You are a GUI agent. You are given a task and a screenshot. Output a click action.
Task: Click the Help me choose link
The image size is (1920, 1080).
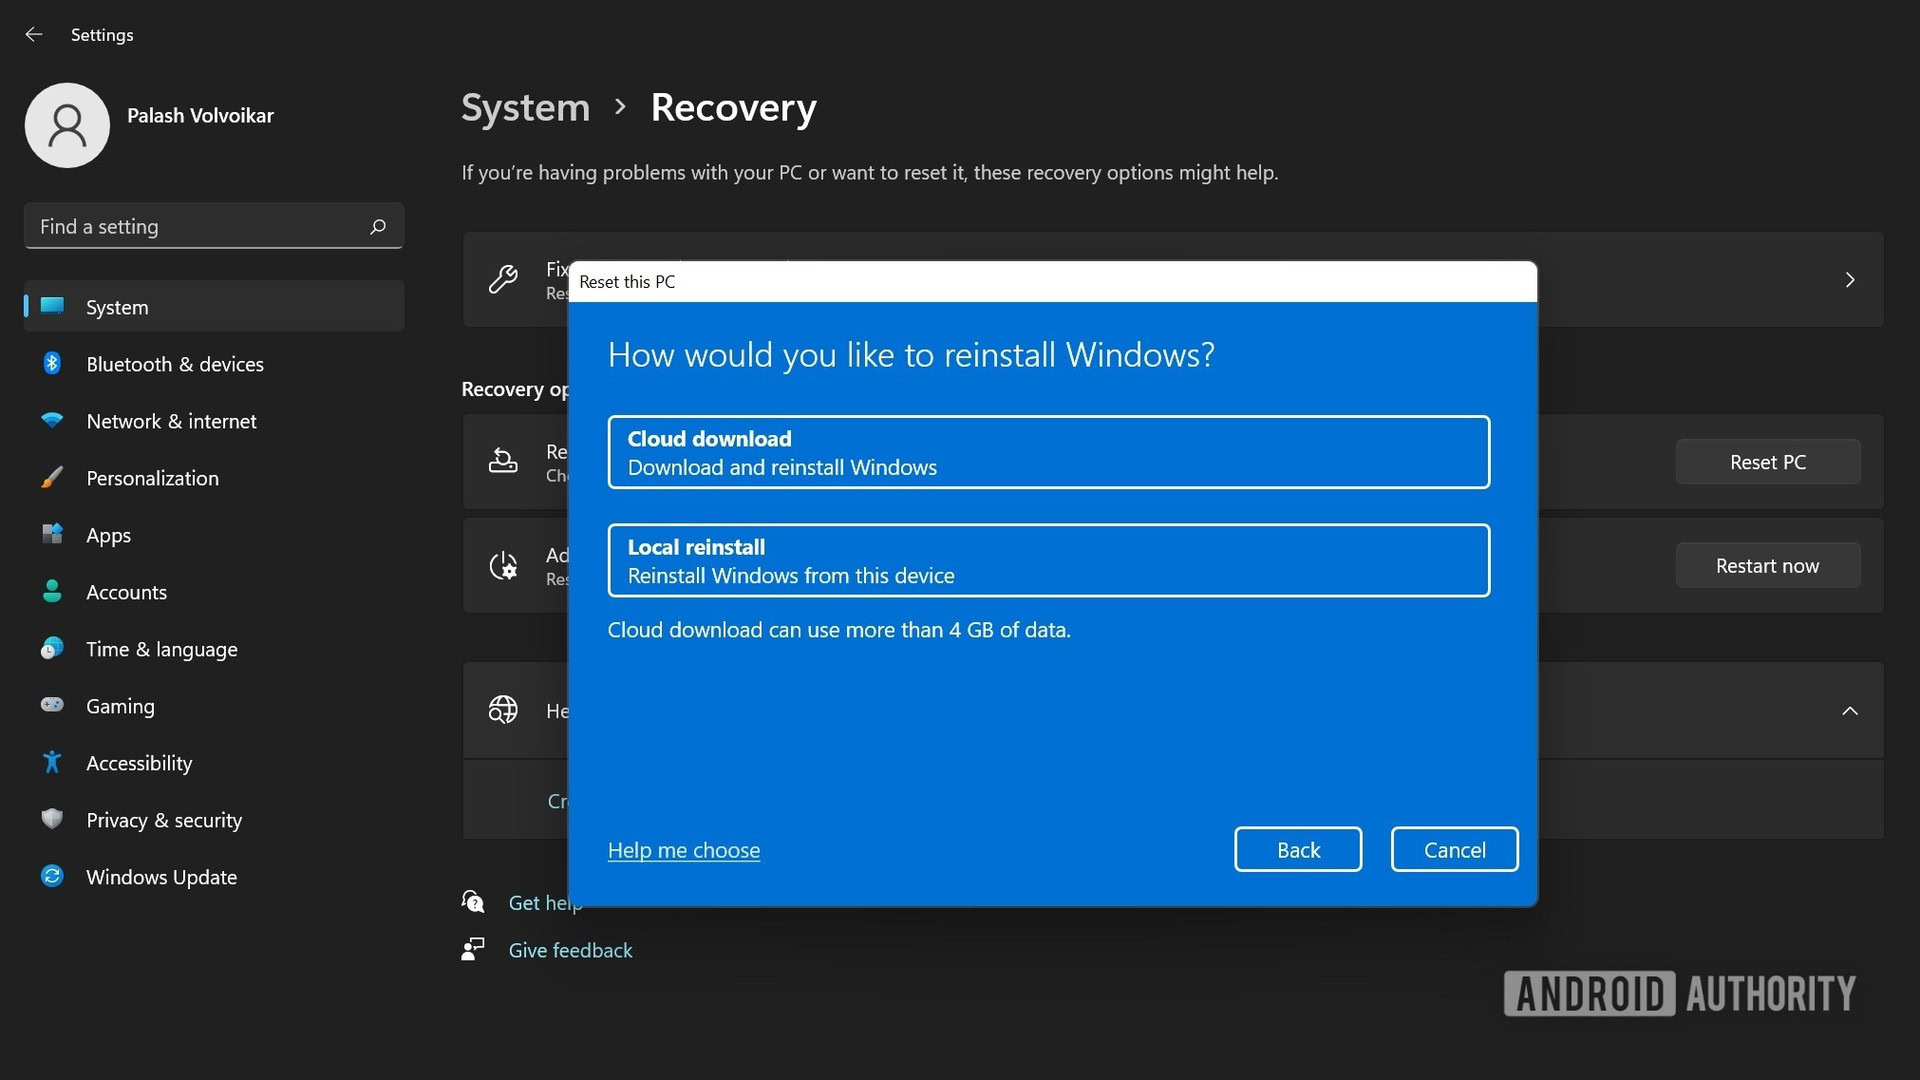[x=684, y=851]
